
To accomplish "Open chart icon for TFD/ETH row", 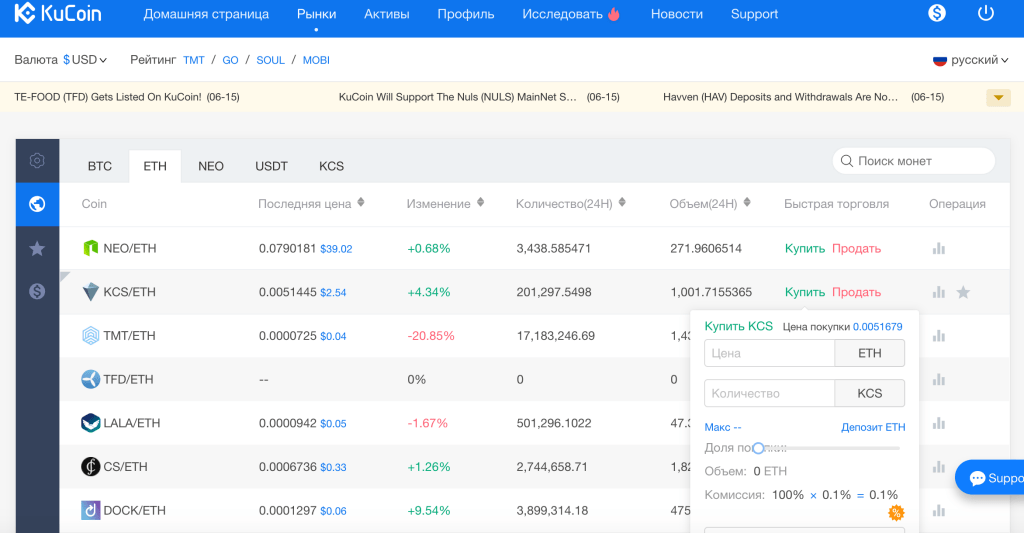I will 939,380.
